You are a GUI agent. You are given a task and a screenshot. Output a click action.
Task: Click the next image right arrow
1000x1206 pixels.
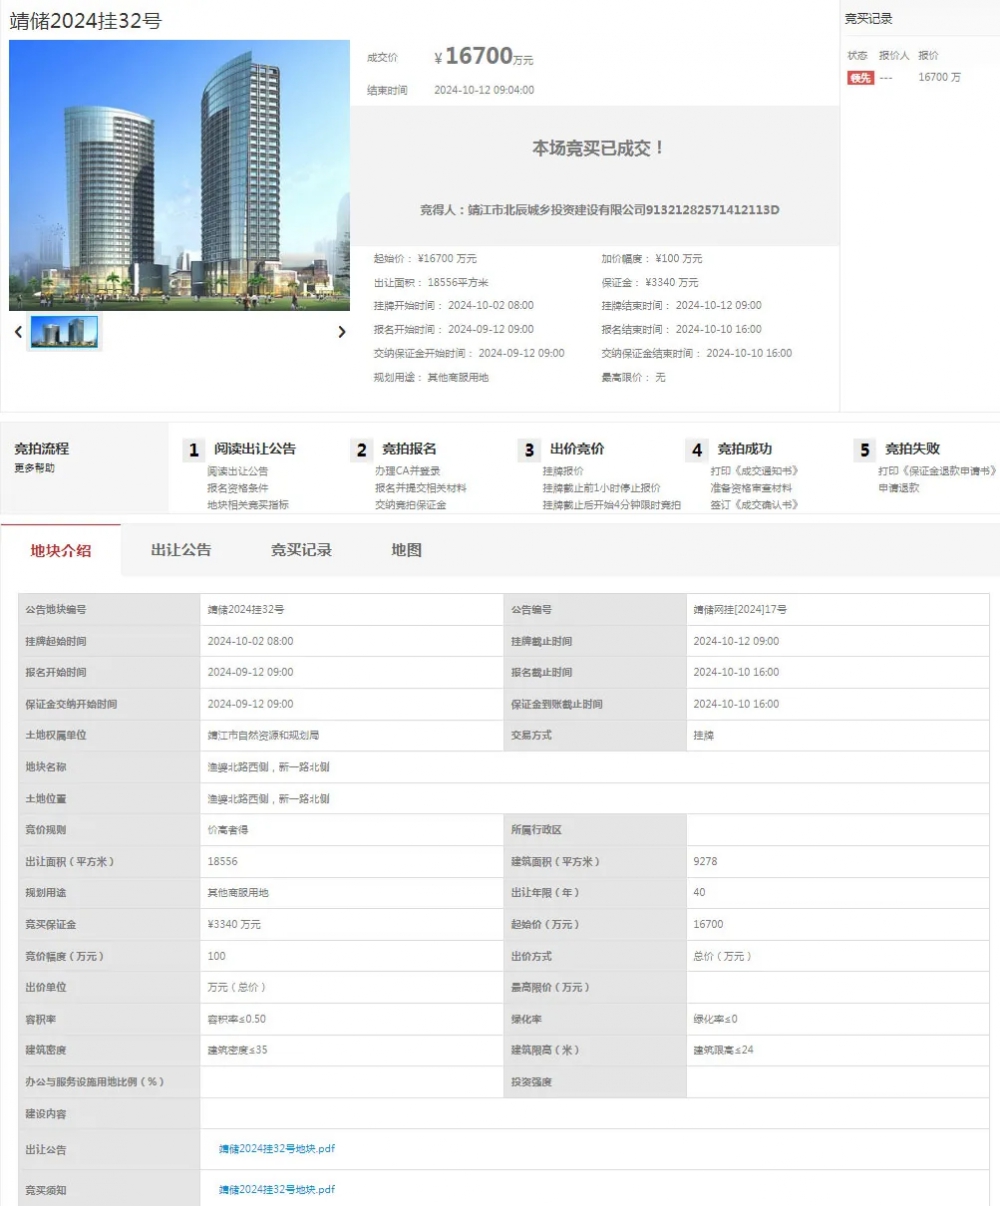coord(342,332)
